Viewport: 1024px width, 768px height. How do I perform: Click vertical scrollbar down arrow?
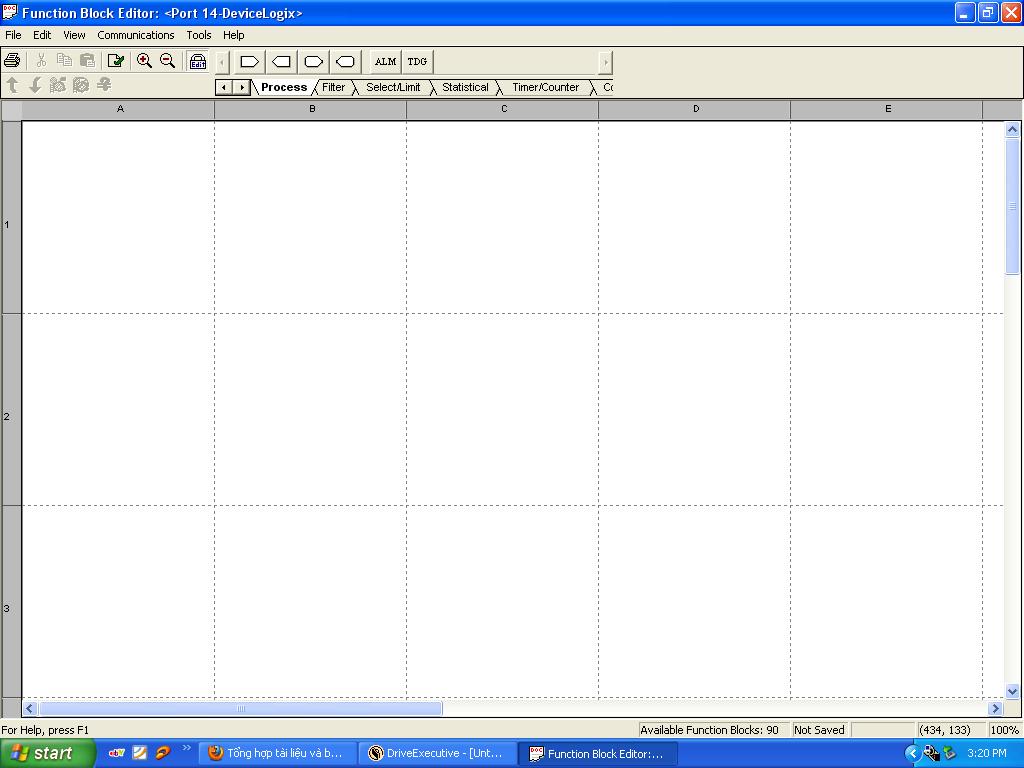(x=1012, y=691)
